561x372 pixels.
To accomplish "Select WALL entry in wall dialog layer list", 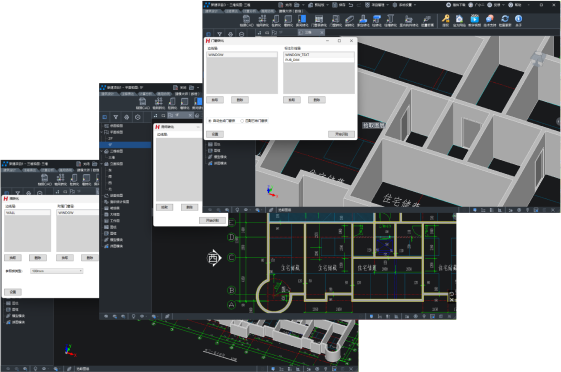I will click(28, 213).
